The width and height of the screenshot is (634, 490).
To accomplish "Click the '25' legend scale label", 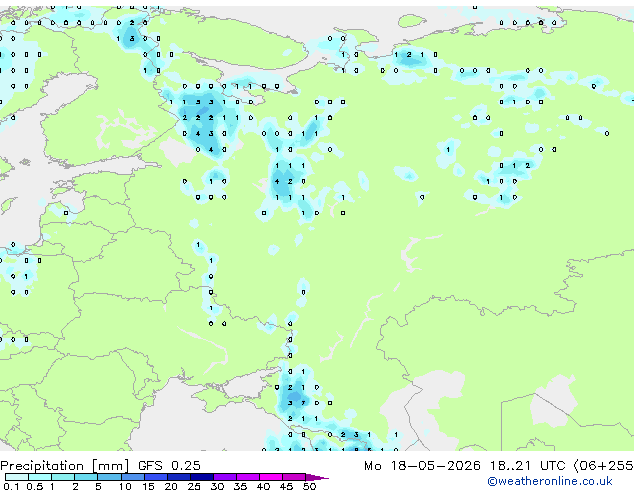I will pyautogui.click(x=194, y=486).
